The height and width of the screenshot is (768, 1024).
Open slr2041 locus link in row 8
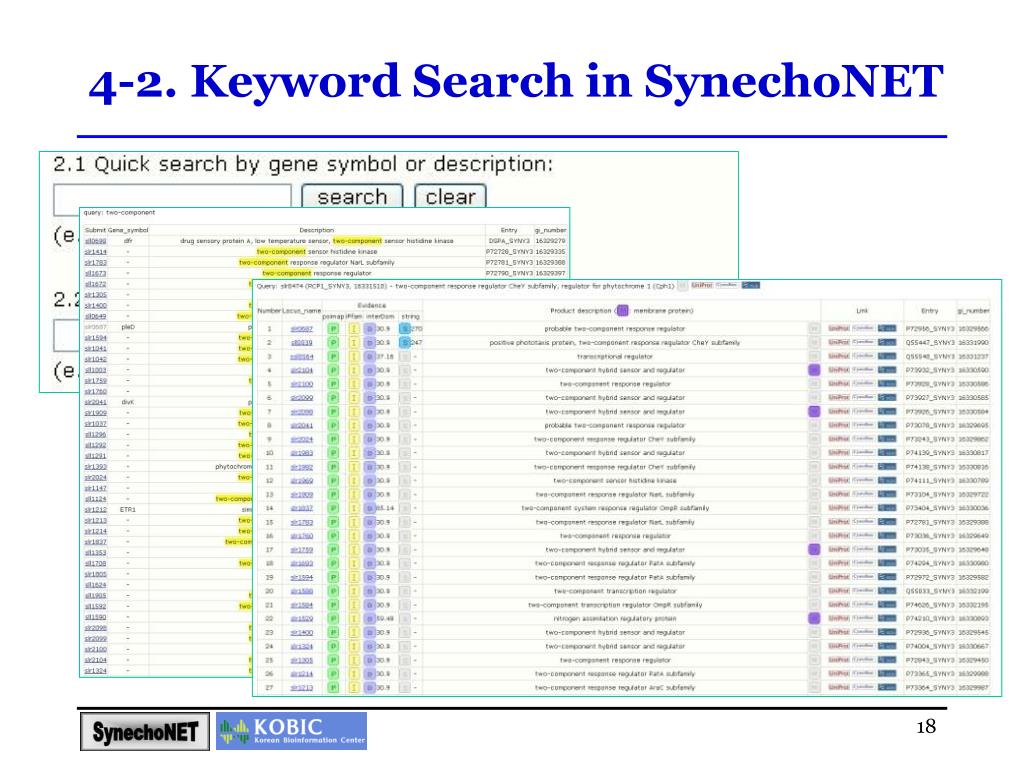302,426
